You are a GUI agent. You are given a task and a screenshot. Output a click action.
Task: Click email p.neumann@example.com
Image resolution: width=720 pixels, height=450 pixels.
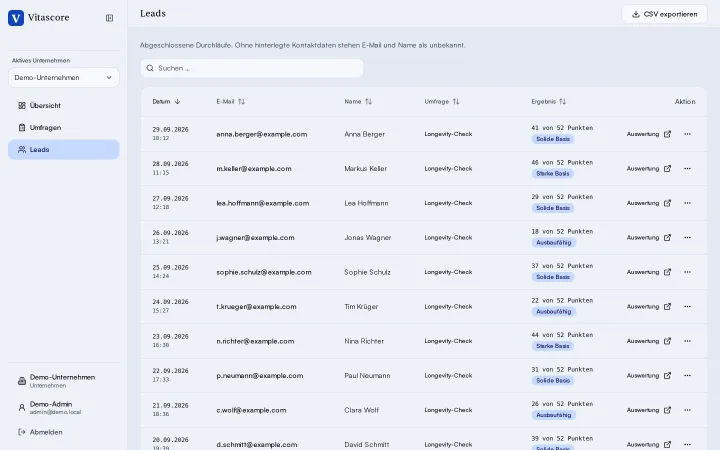coord(260,376)
